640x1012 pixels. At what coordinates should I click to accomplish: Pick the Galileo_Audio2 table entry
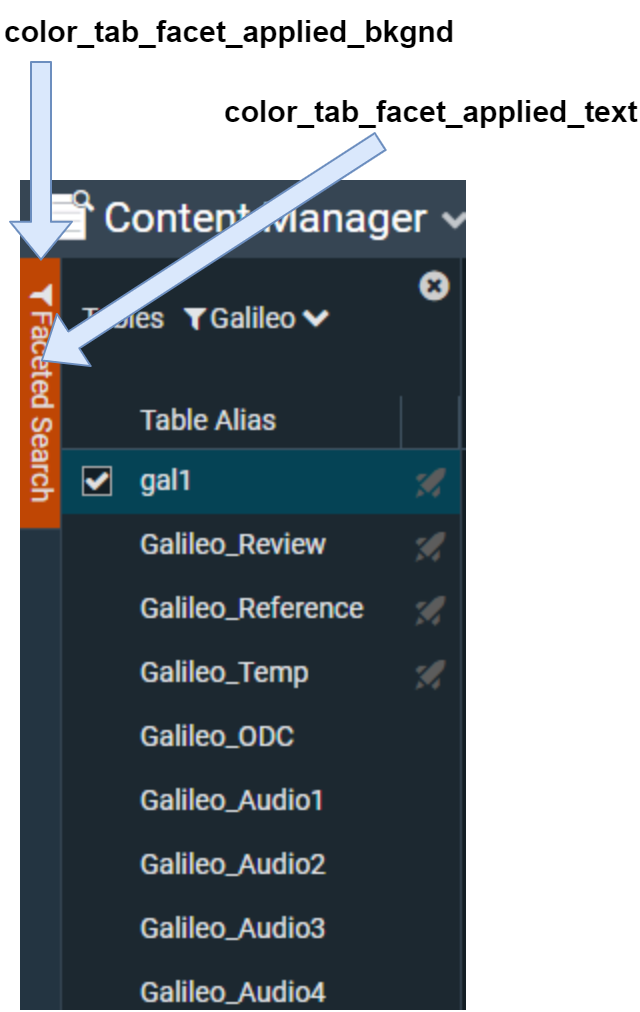(x=233, y=865)
